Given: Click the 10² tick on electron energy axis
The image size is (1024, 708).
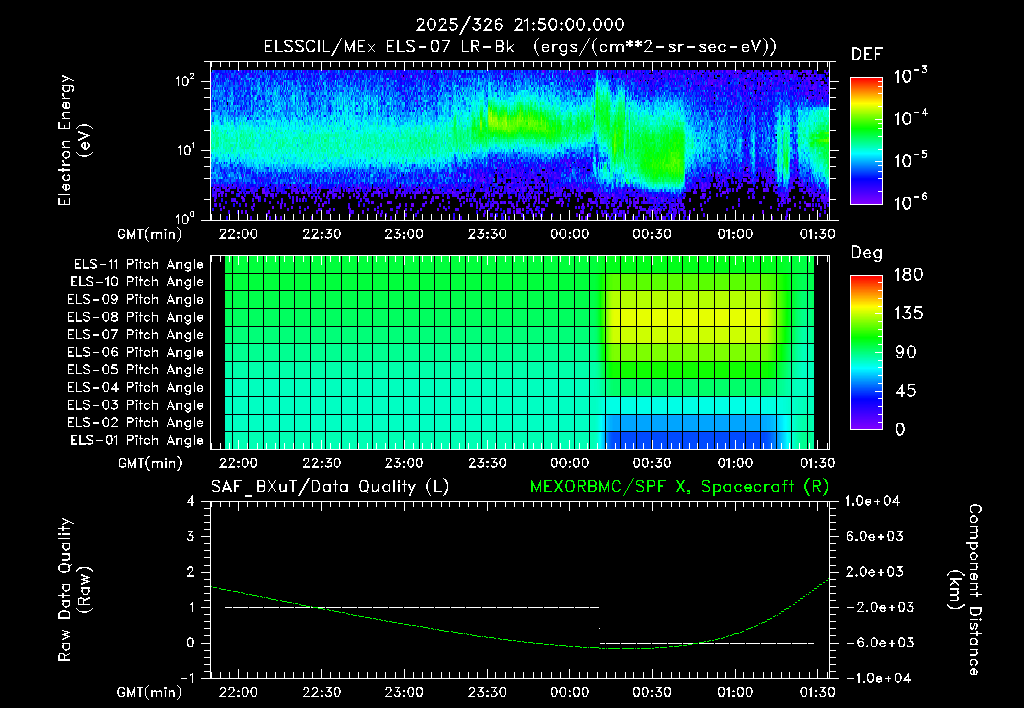Looking at the screenshot, I should point(186,82).
